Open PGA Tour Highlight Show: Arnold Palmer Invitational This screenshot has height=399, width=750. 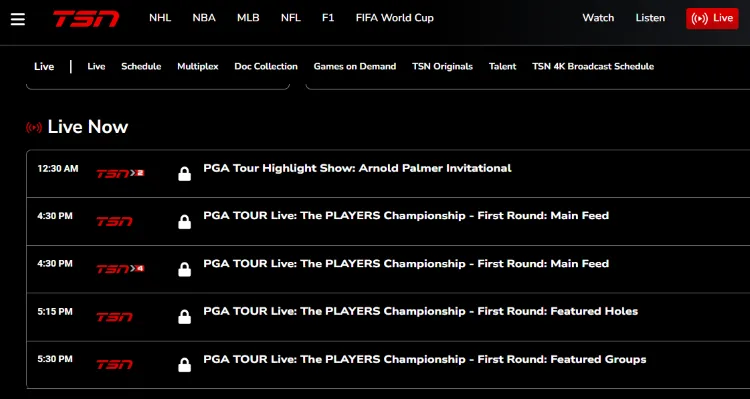point(357,168)
